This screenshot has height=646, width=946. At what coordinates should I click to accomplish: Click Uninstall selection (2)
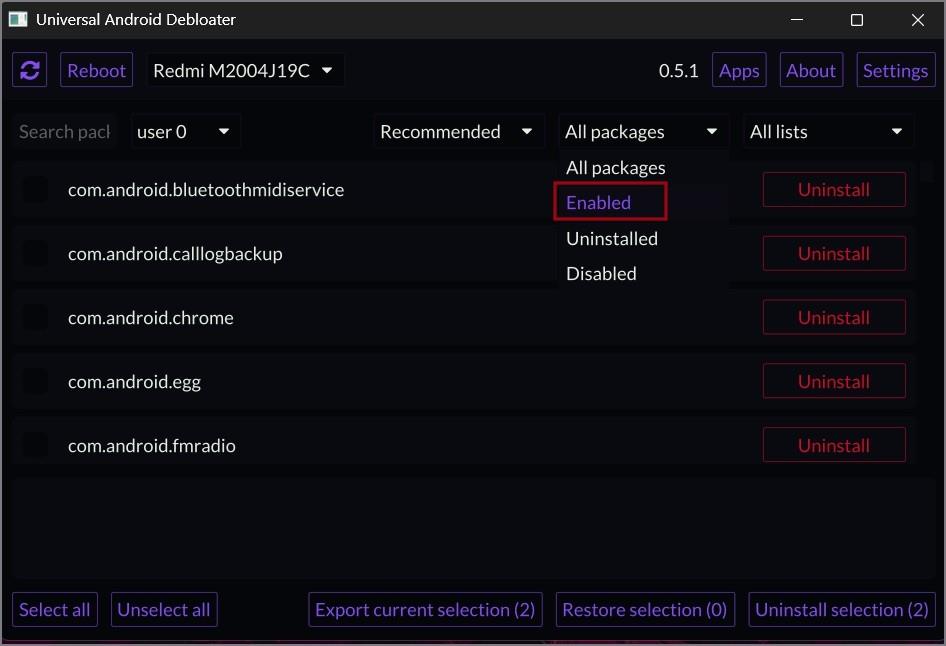pyautogui.click(x=842, y=609)
